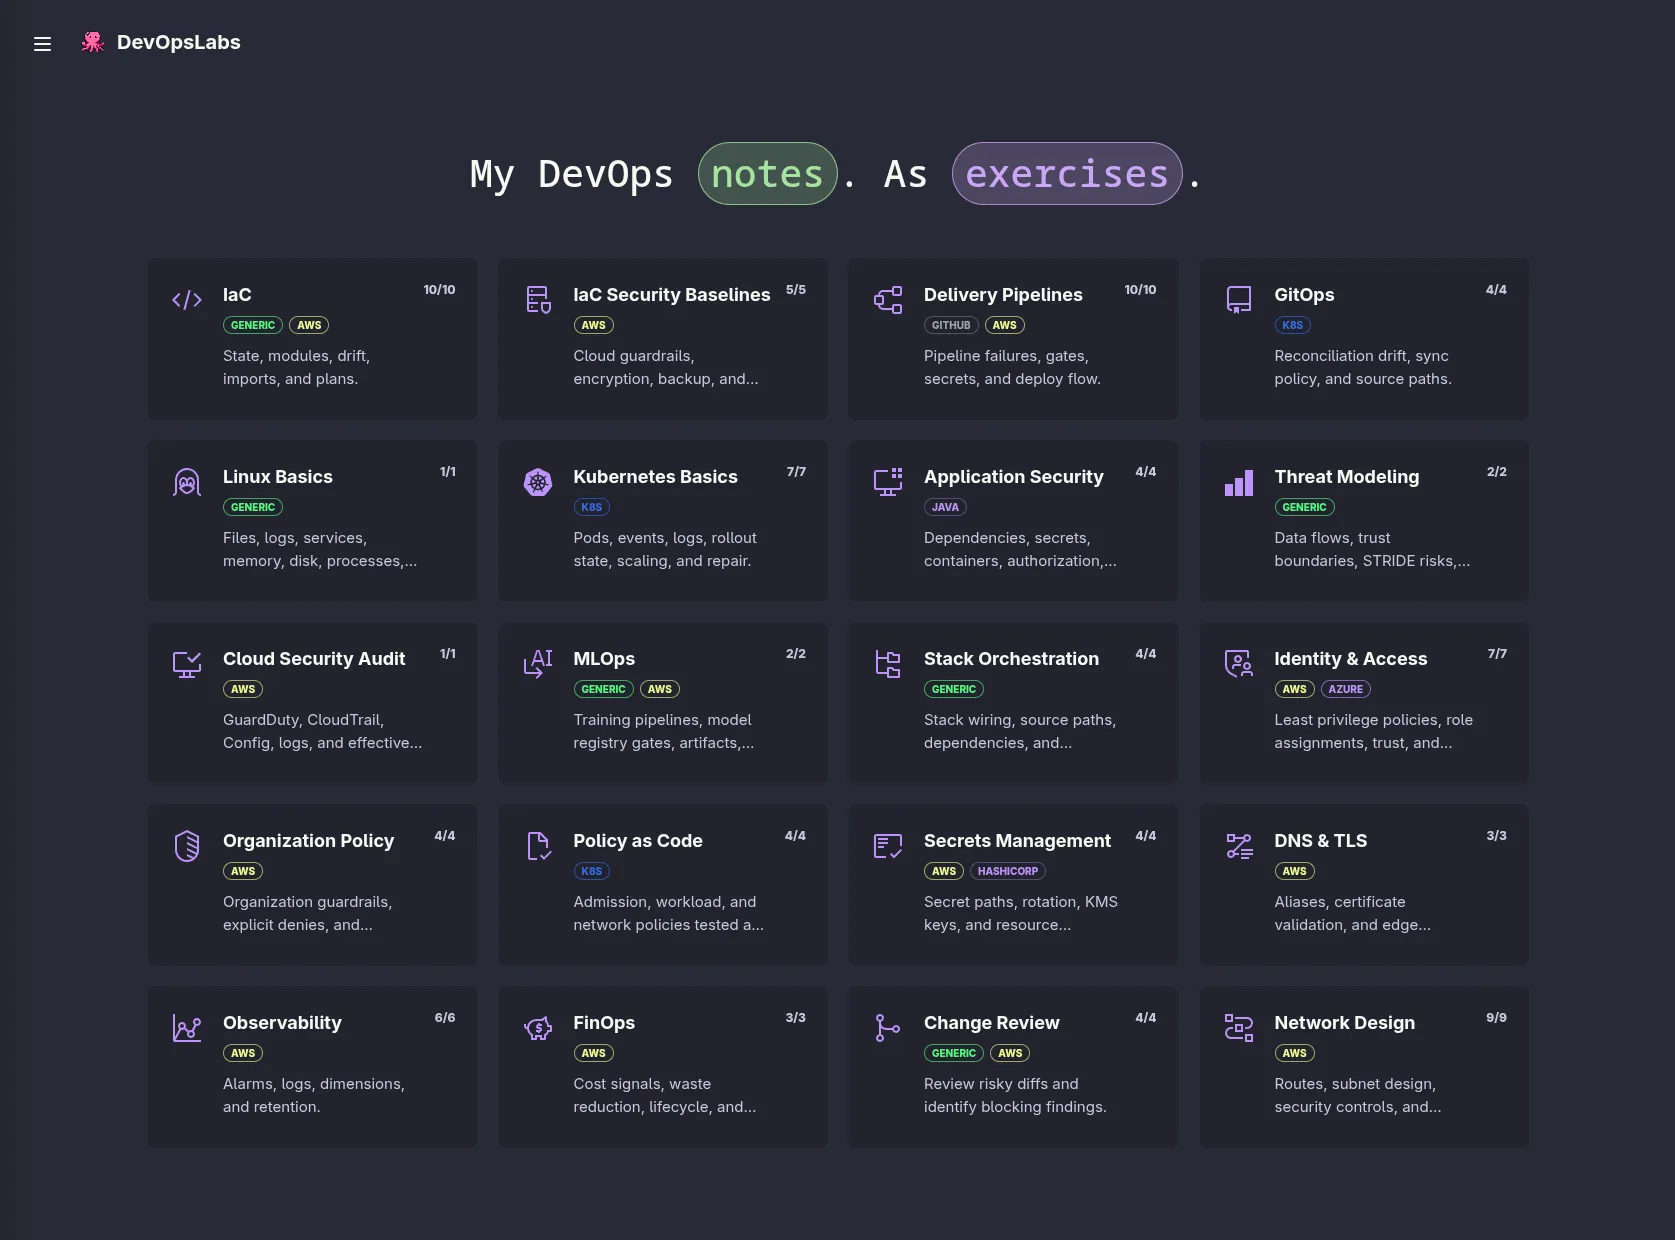
Task: Click the Threat Modeling bar chart icon
Action: coord(1239,483)
